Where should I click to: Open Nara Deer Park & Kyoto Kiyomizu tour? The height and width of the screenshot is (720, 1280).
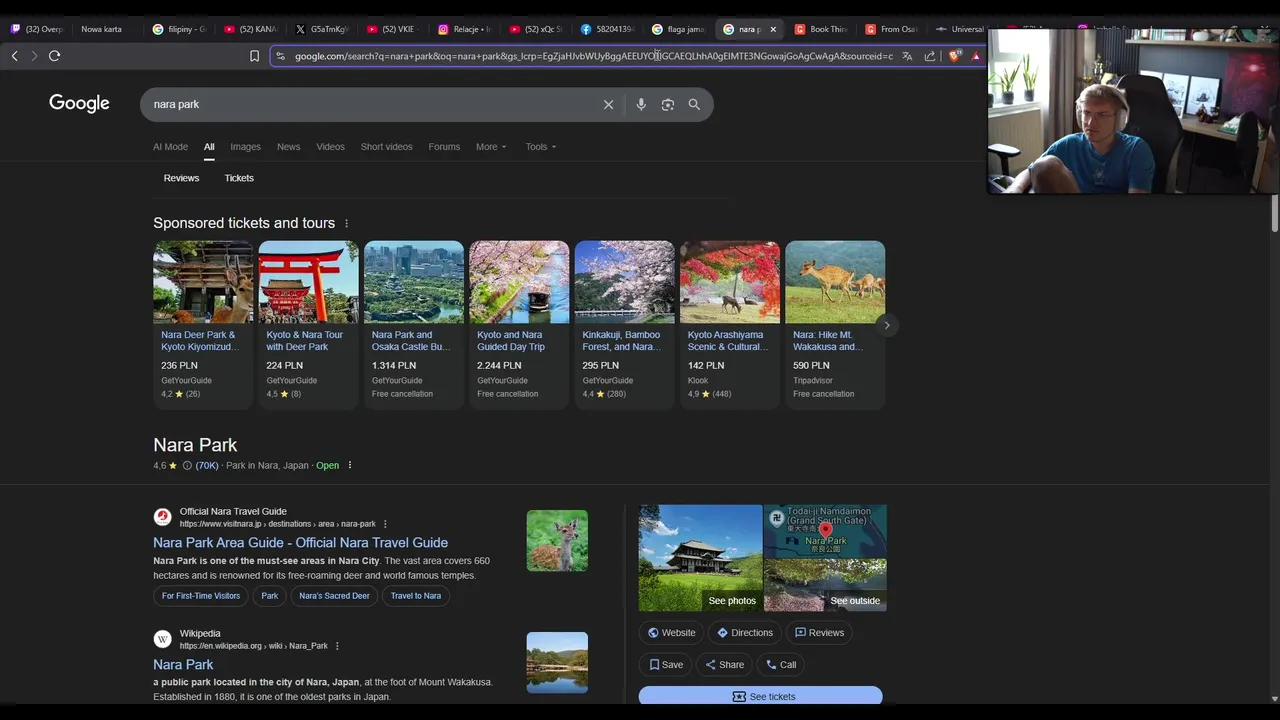(x=203, y=324)
